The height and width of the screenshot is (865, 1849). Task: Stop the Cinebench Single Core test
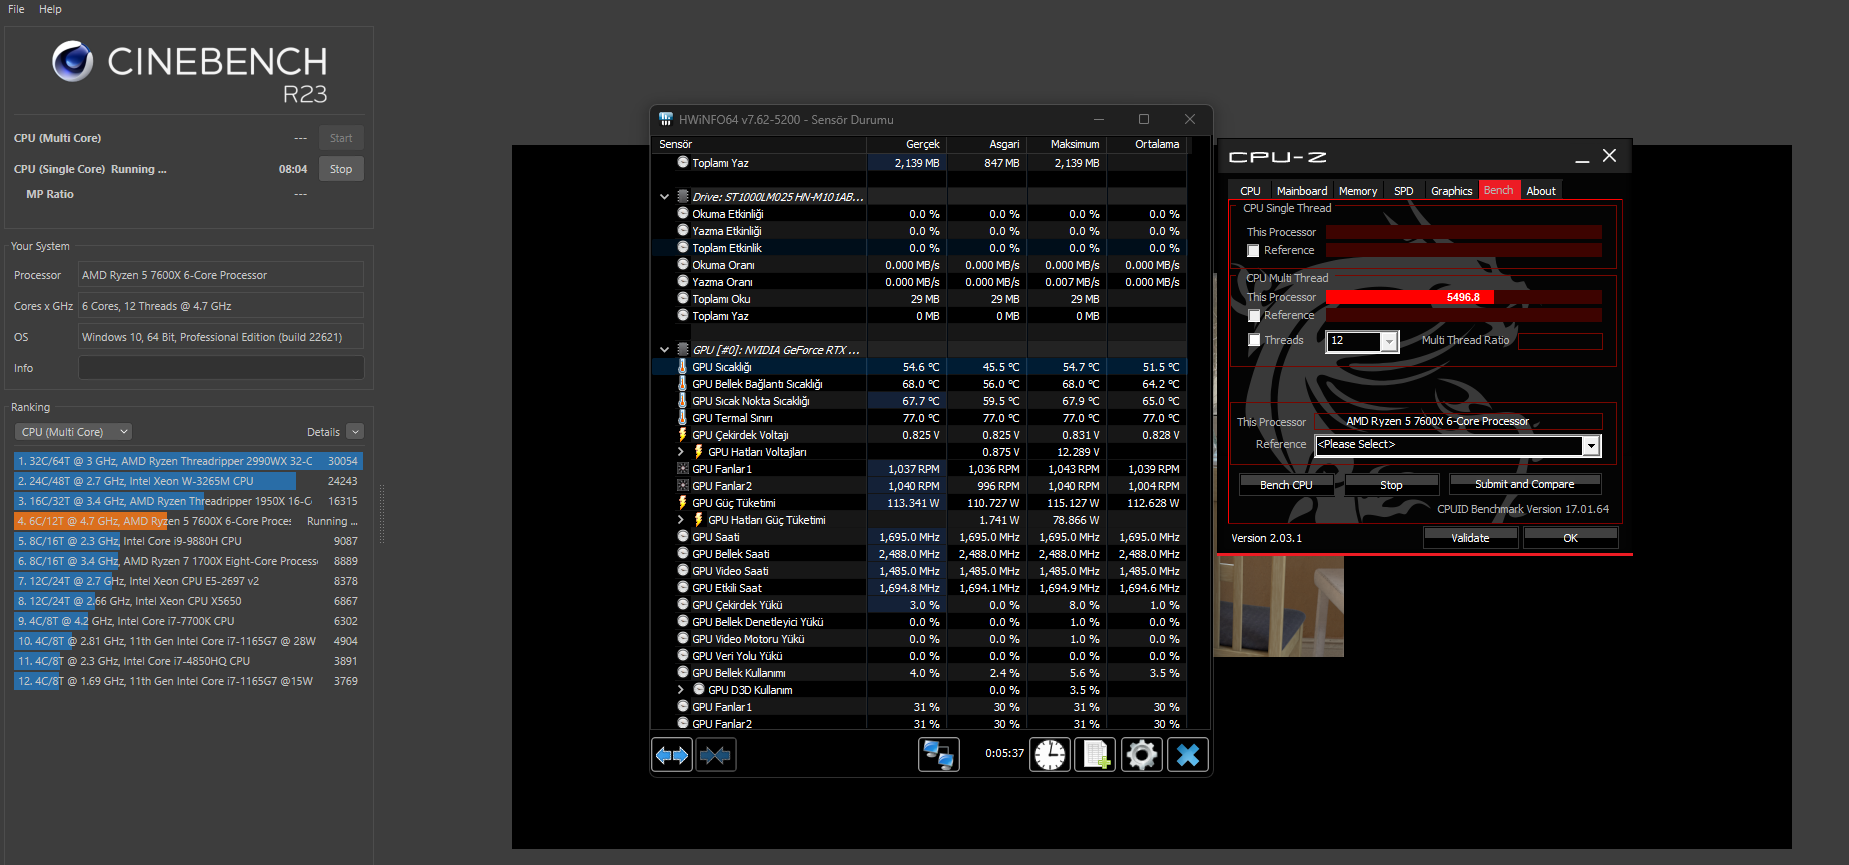tap(341, 169)
